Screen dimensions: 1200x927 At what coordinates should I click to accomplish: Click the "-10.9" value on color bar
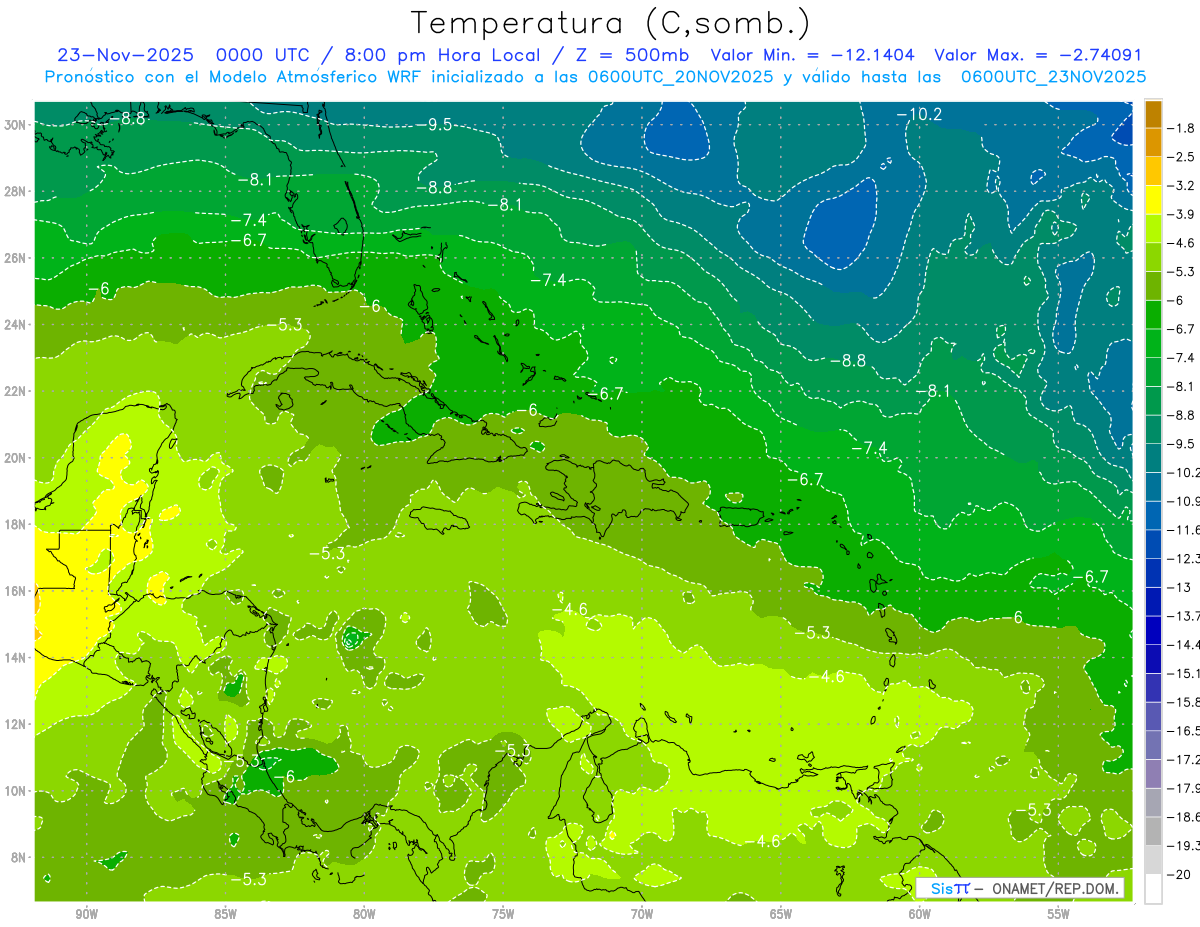pos(1183,501)
